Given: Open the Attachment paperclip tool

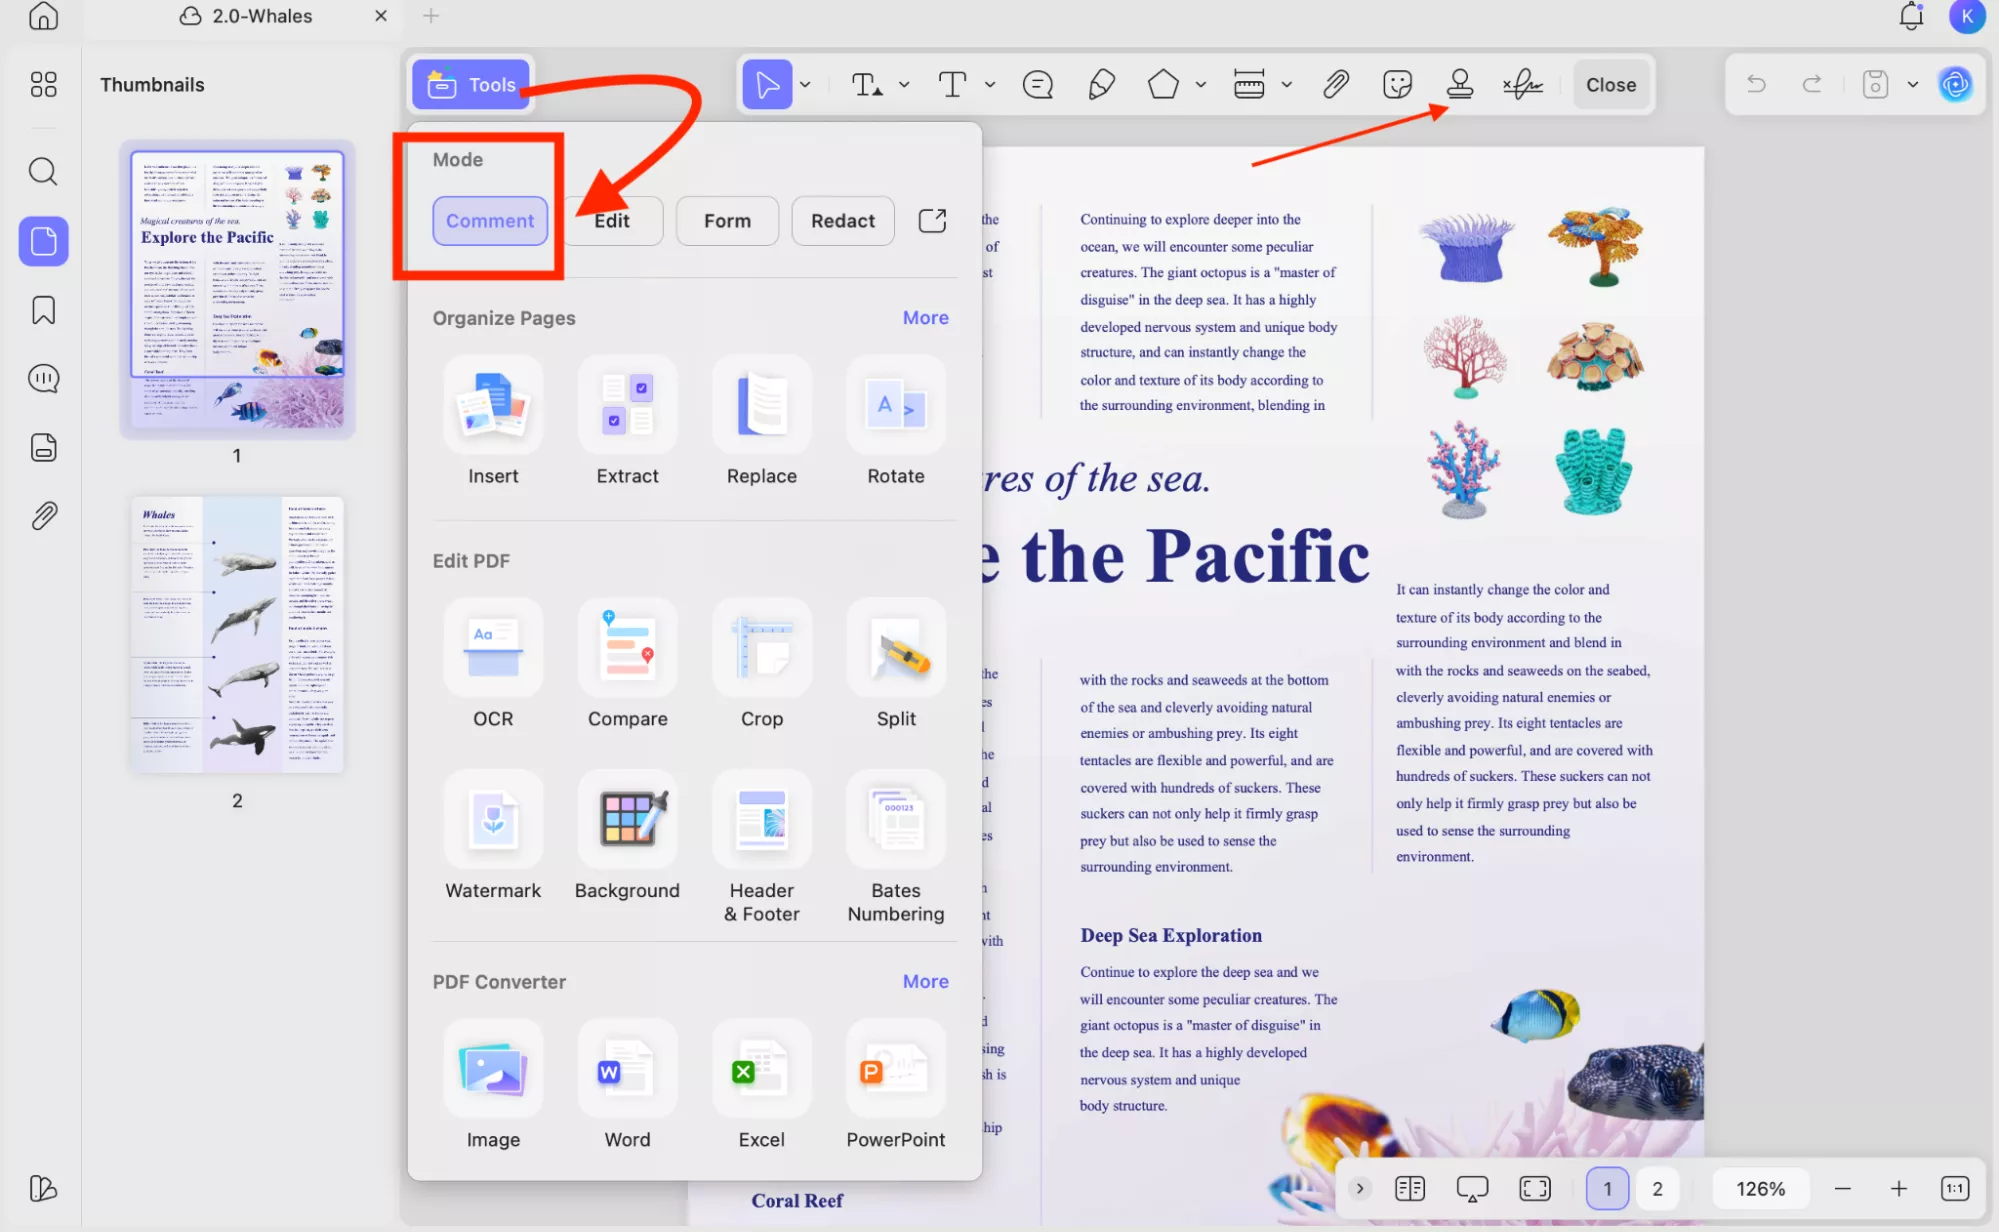Looking at the screenshot, I should pyautogui.click(x=1335, y=84).
